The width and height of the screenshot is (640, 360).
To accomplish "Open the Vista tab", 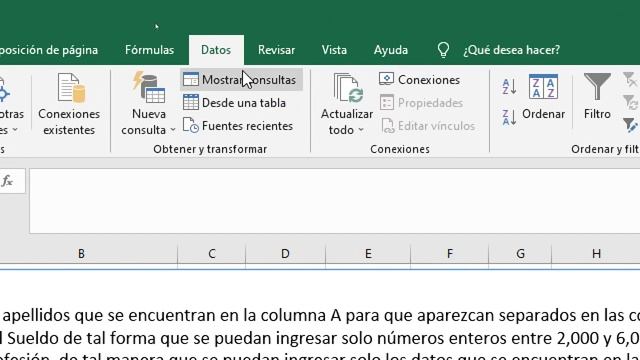I will coord(334,50).
